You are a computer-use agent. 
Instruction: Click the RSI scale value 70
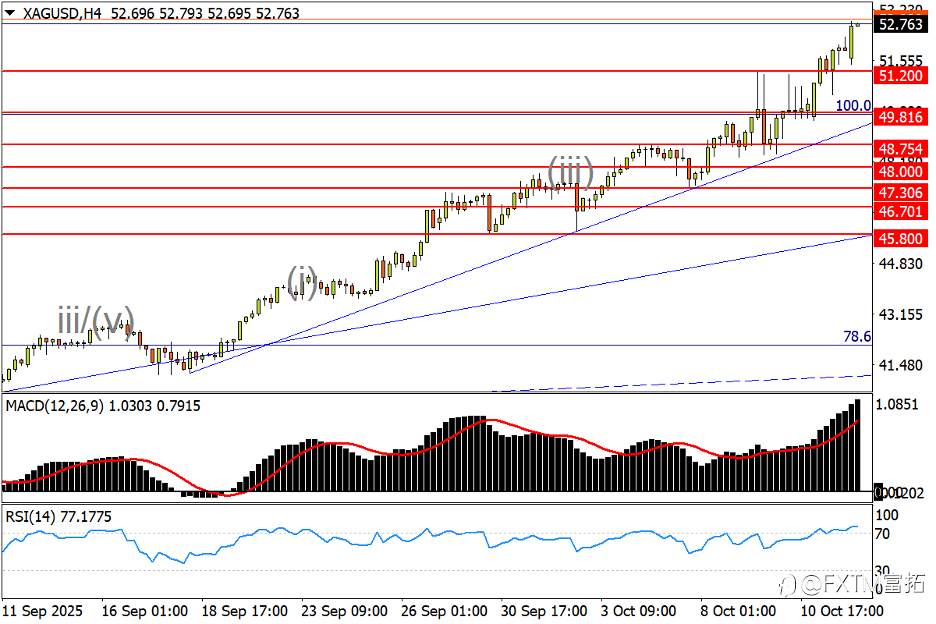[882, 534]
